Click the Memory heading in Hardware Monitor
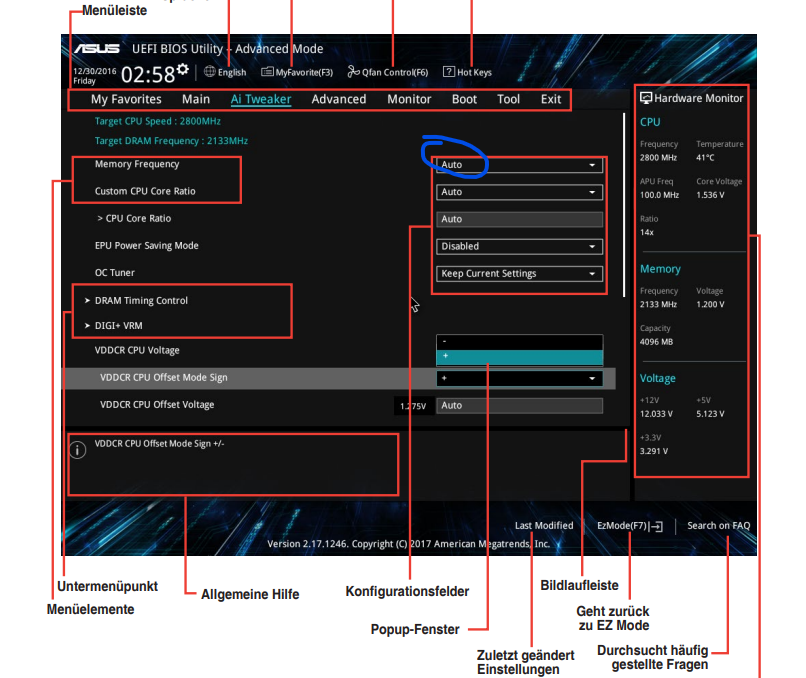This screenshot has height=678, width=806. [x=660, y=269]
